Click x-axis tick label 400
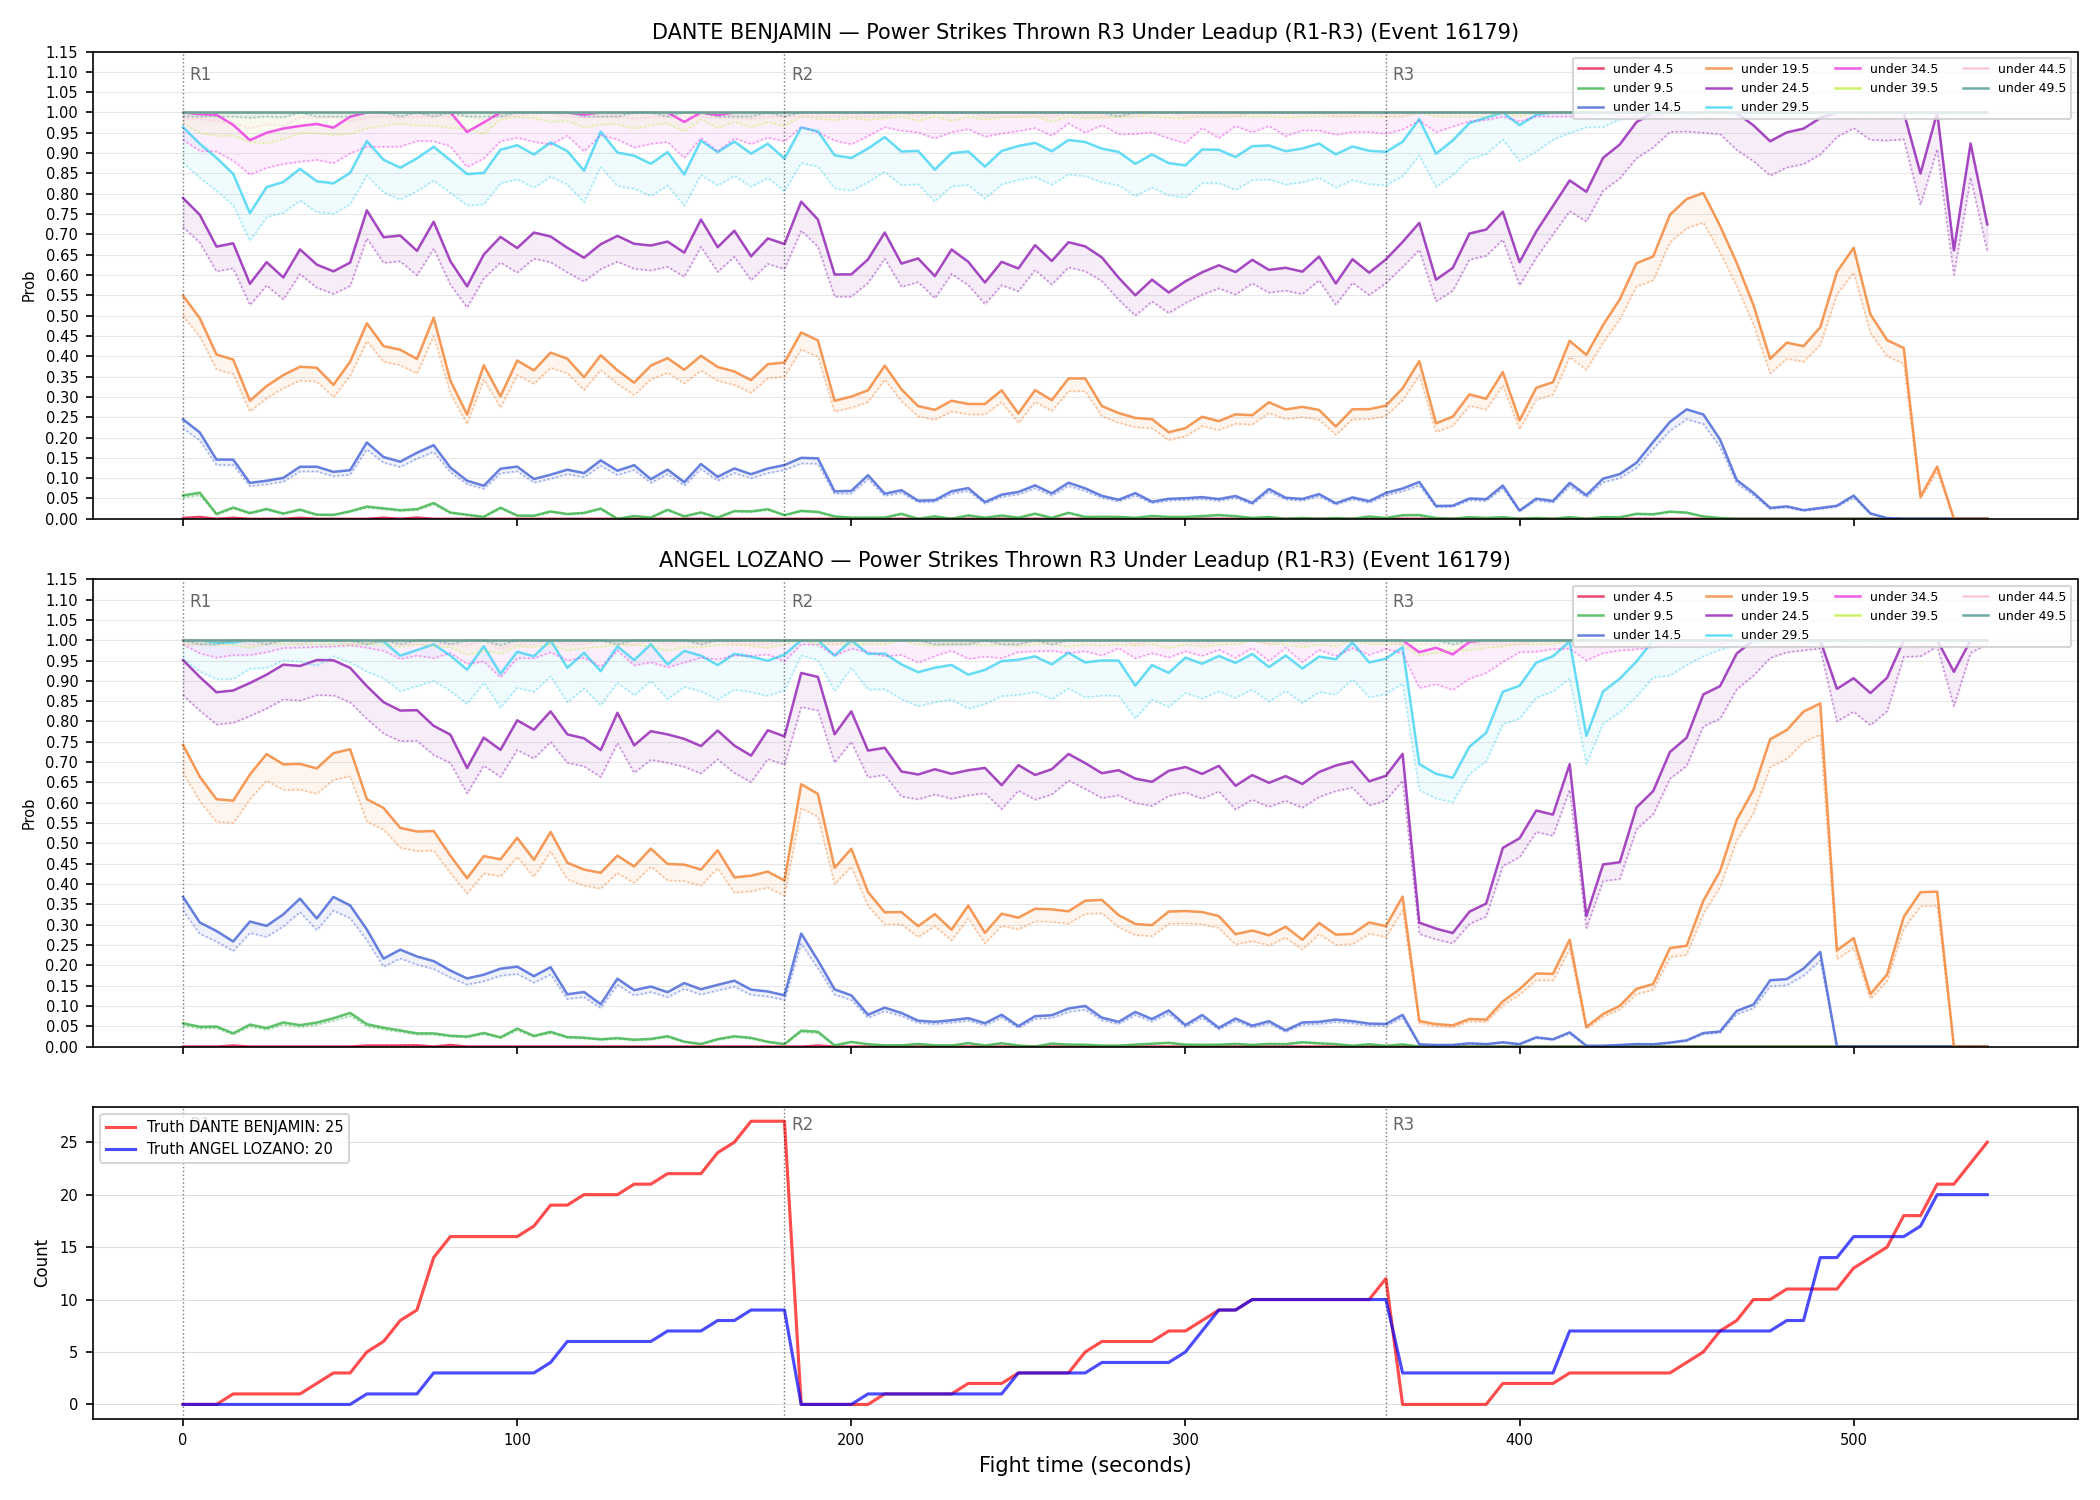2100x1500 pixels. pos(1519,1440)
